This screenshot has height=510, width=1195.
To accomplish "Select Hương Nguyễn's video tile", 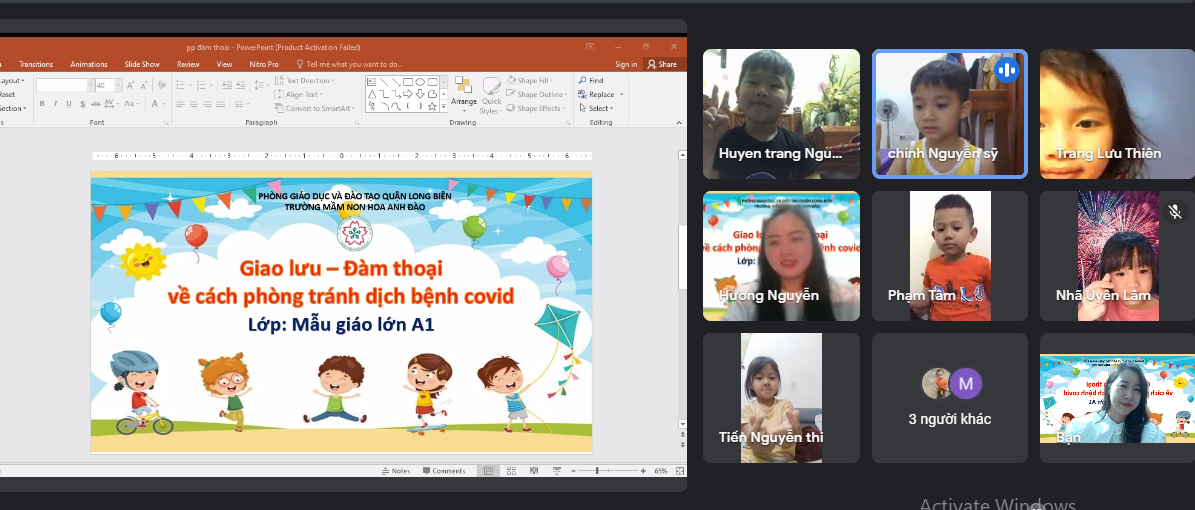I will coord(781,256).
